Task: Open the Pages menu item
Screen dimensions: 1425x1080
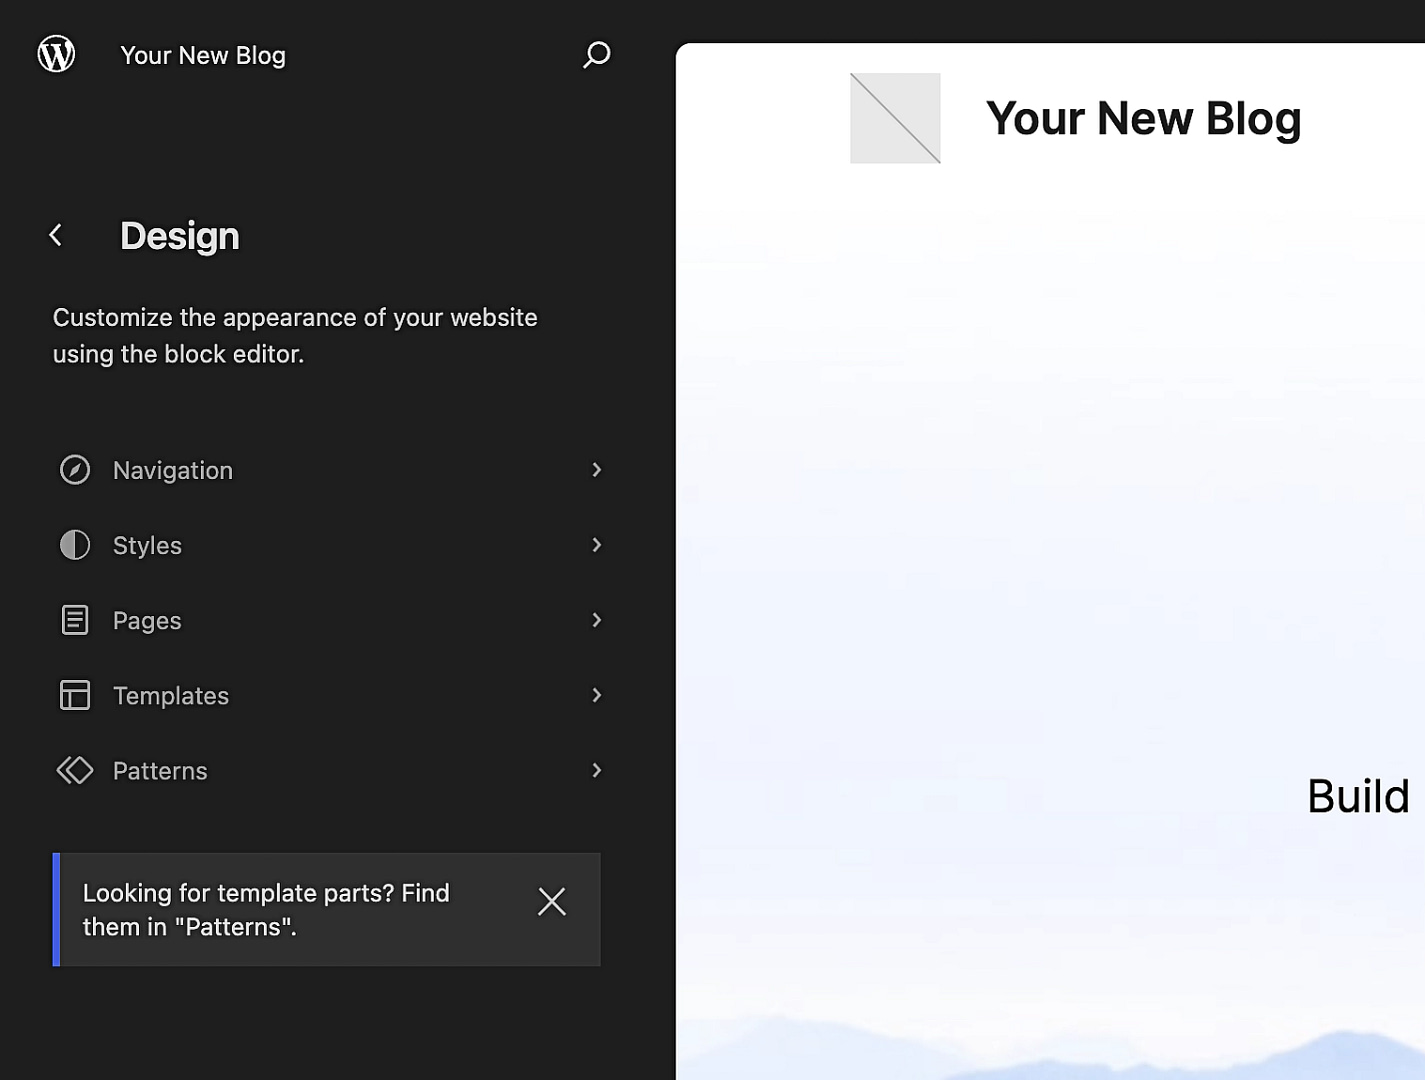Action: (x=329, y=620)
